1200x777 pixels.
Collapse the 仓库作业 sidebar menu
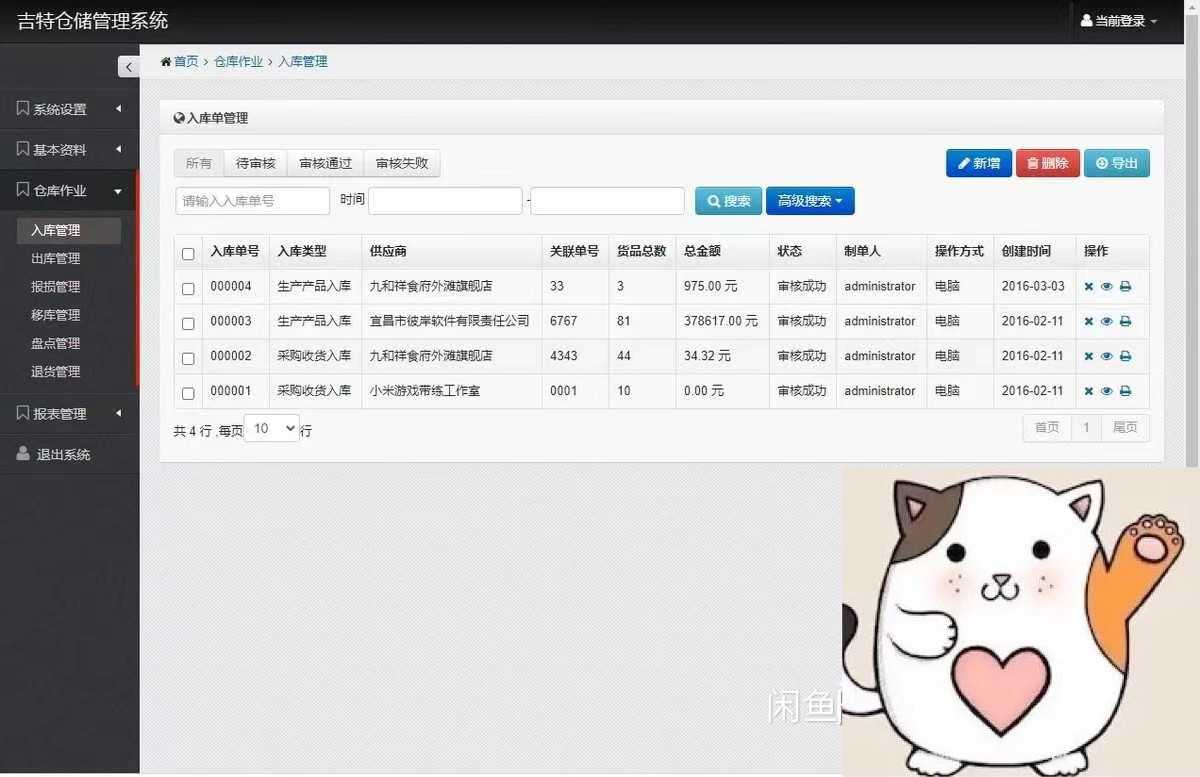click(x=68, y=191)
